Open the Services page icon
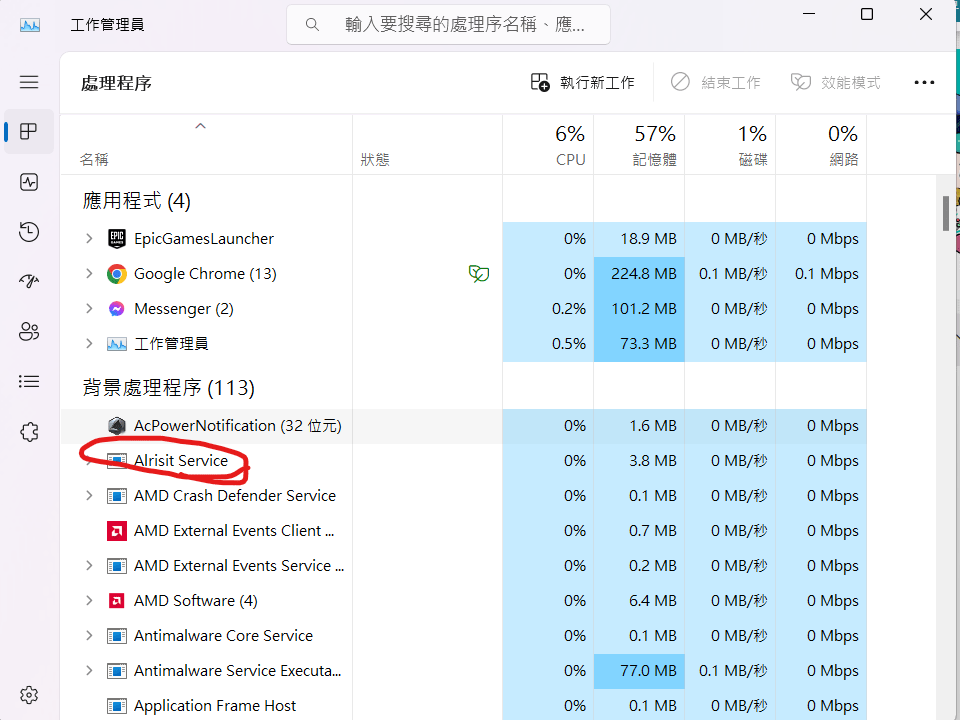The width and height of the screenshot is (960, 720). pyautogui.click(x=29, y=432)
